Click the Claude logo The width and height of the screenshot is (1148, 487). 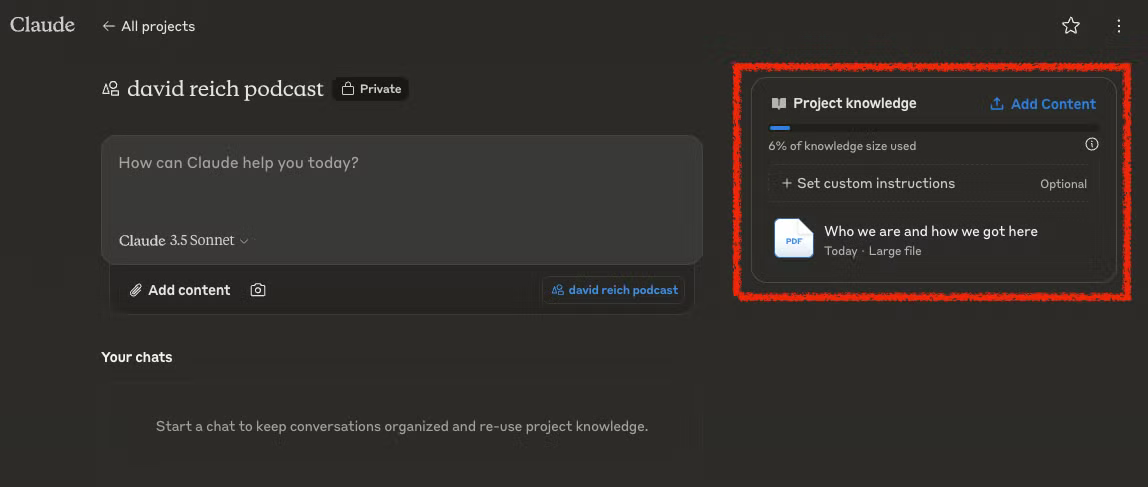(42, 25)
